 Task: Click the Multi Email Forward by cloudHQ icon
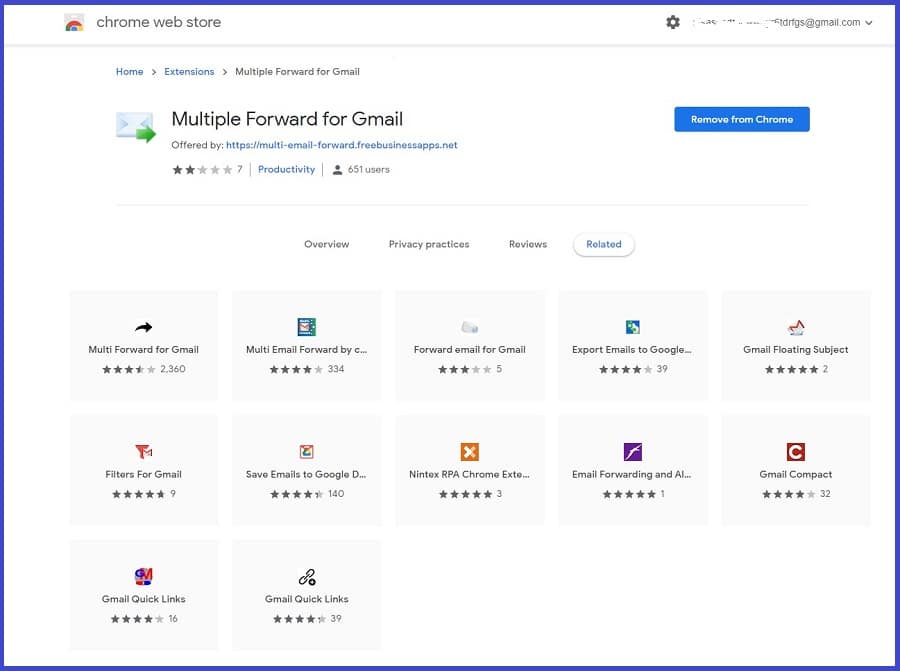tap(307, 327)
